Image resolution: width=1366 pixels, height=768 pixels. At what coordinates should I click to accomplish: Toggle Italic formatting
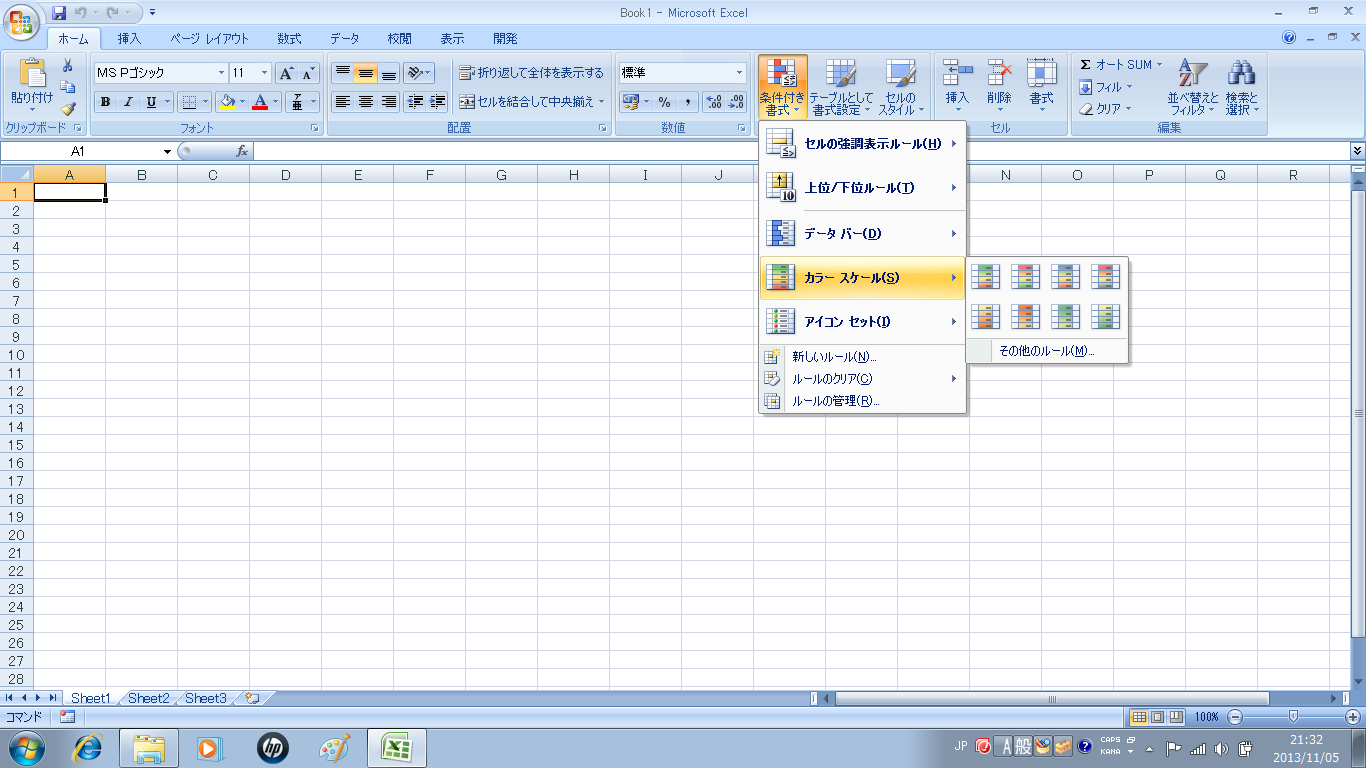coord(128,102)
